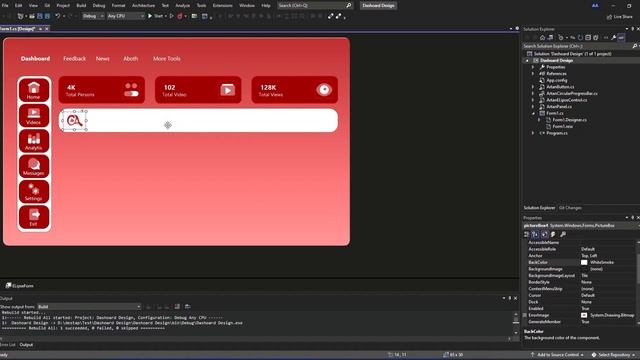Click the Undo toolbar icon
Viewport: 640px width, 360px height.
[x=58, y=16]
